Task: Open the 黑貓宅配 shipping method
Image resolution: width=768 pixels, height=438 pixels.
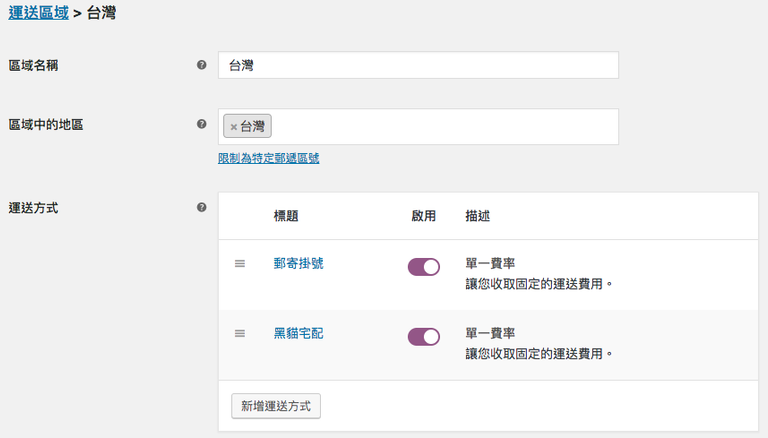Action: tap(298, 334)
